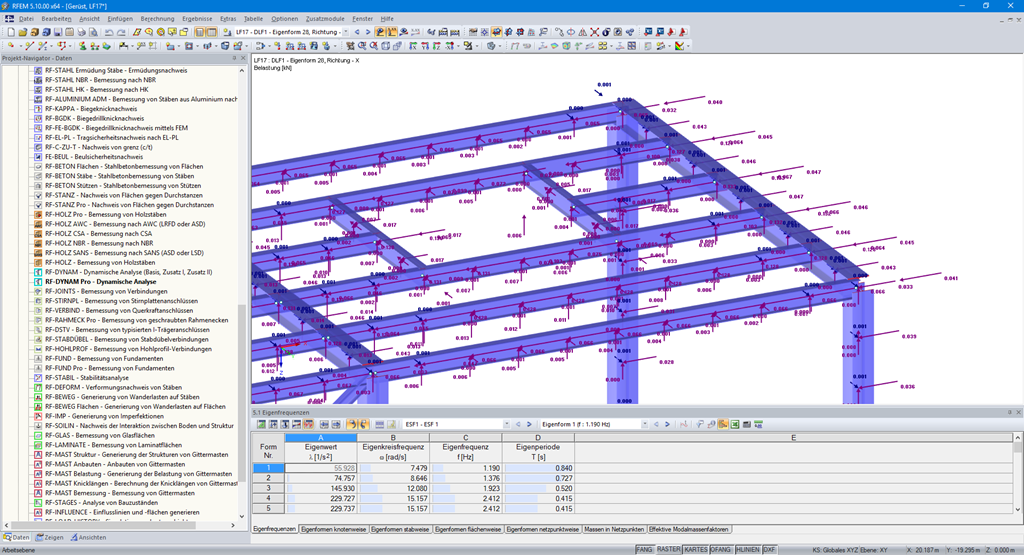
Task: Show previous load case arrow in toolbar
Action: 357,31
